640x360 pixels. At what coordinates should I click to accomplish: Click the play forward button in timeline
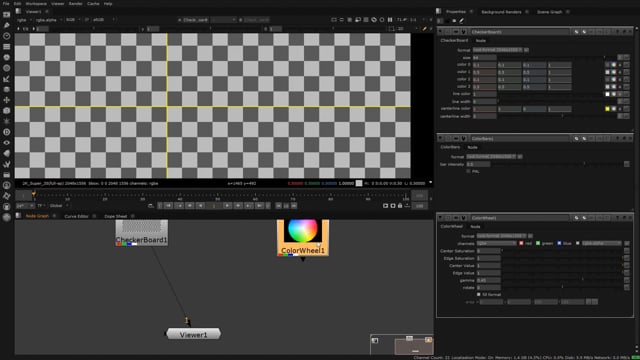click(x=228, y=206)
